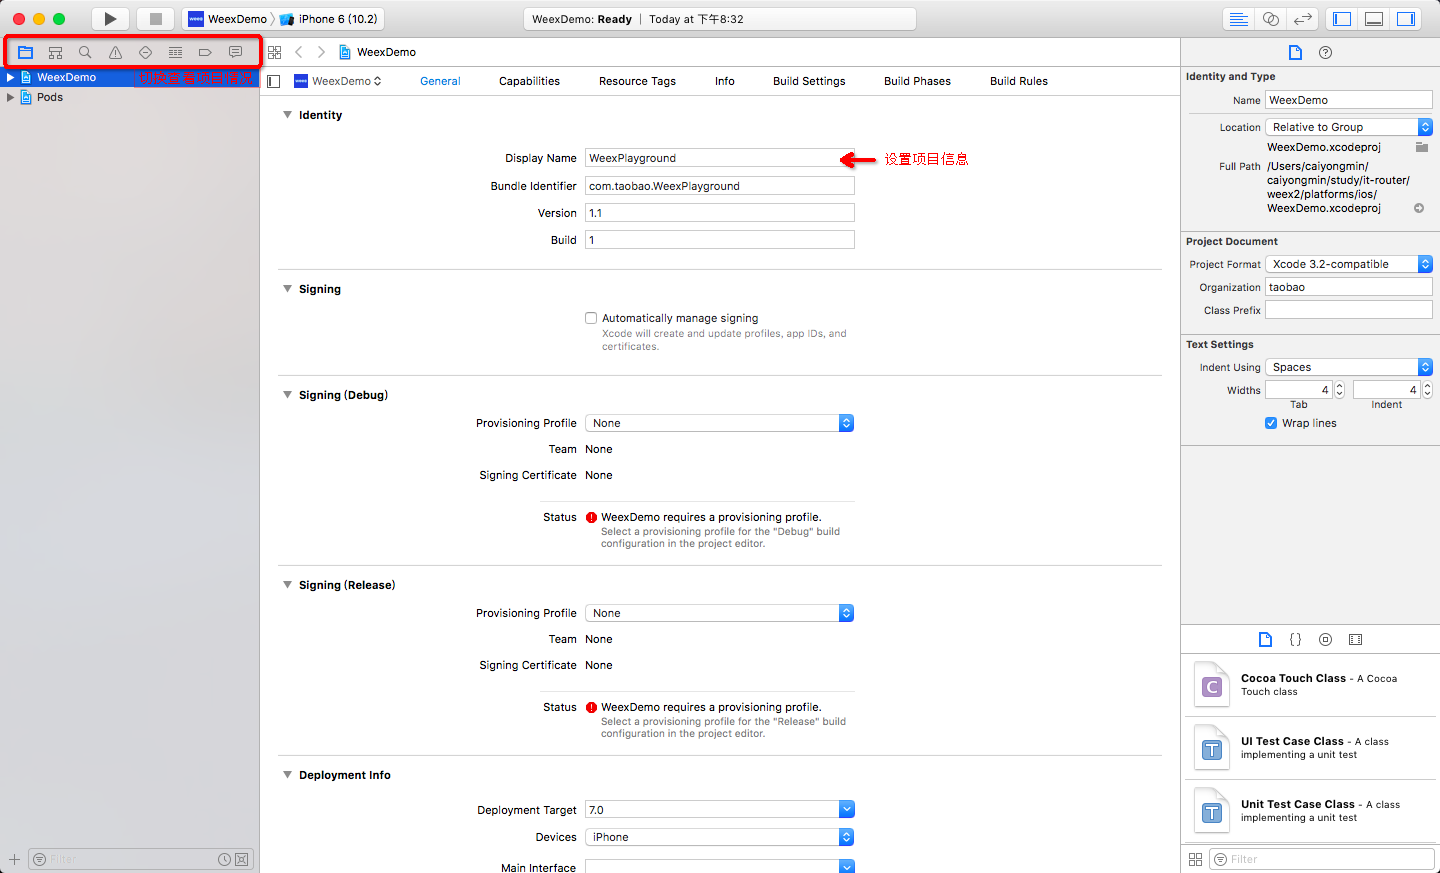Switch to the Capabilities tab
This screenshot has height=873, width=1440.
(529, 81)
